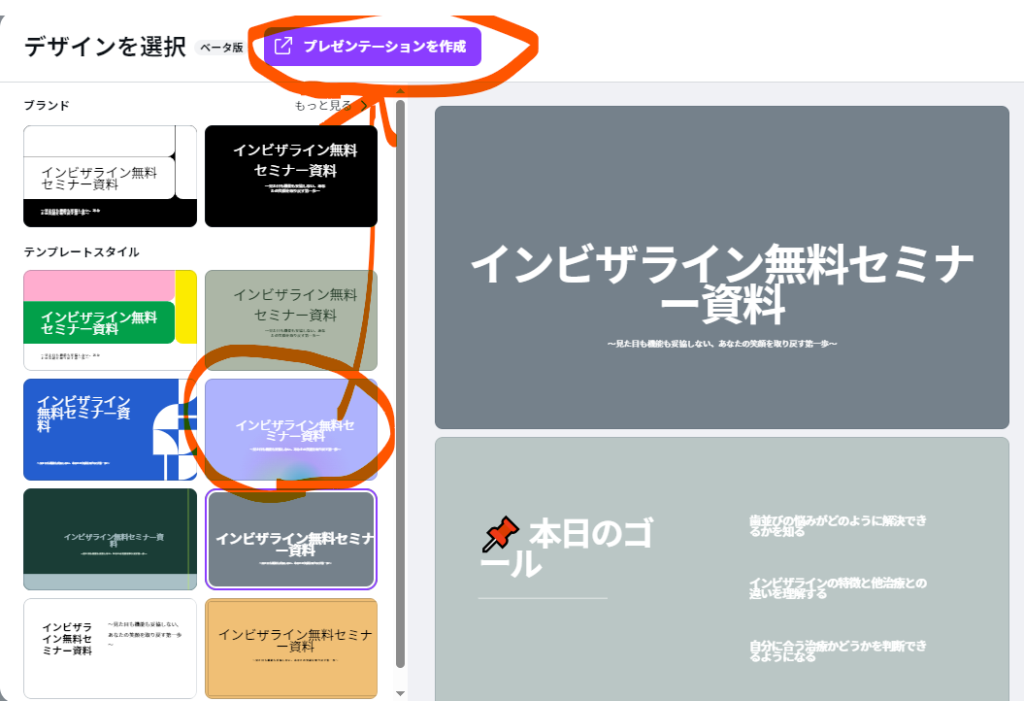1024x701 pixels.
Task: Choose the sage green template style
Action: [x=291, y=320]
